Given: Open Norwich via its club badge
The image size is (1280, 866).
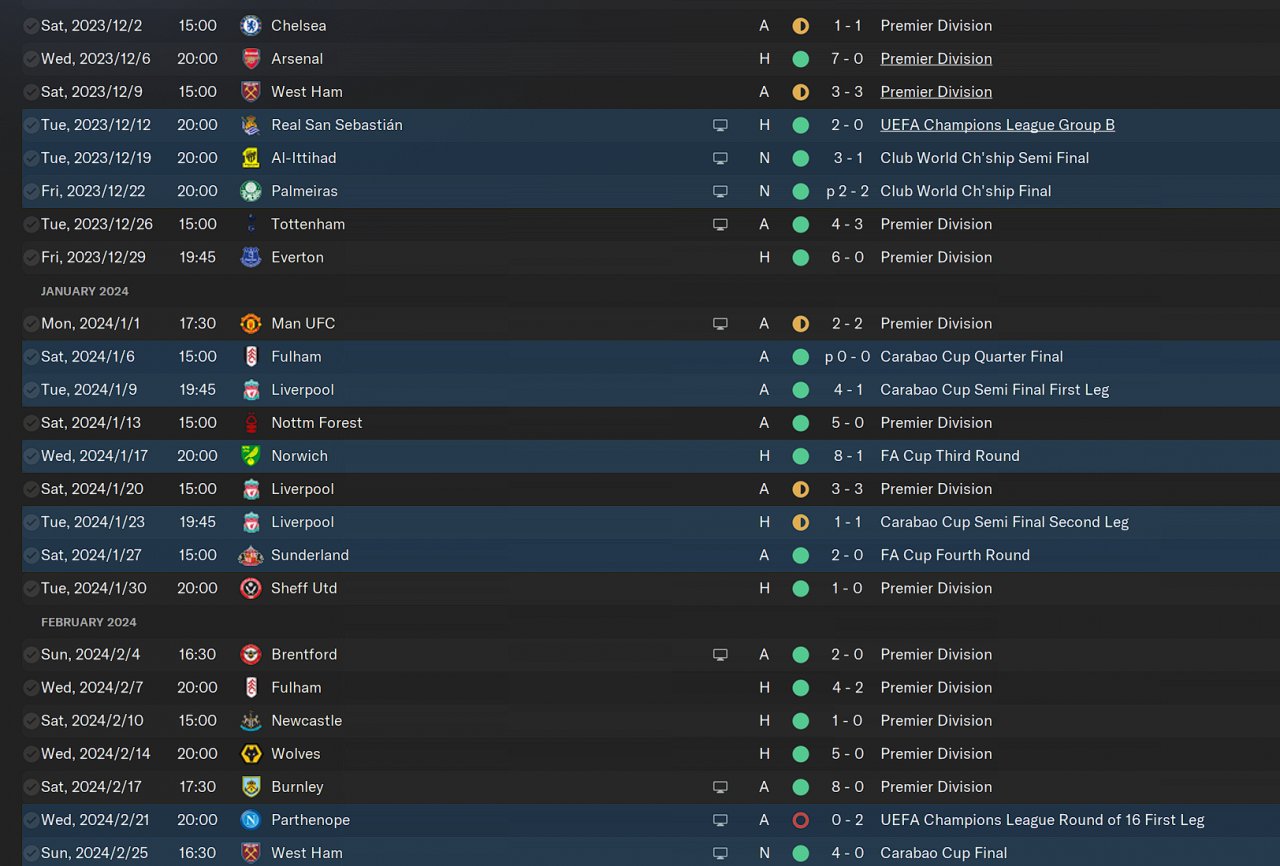Looking at the screenshot, I should pyautogui.click(x=251, y=456).
